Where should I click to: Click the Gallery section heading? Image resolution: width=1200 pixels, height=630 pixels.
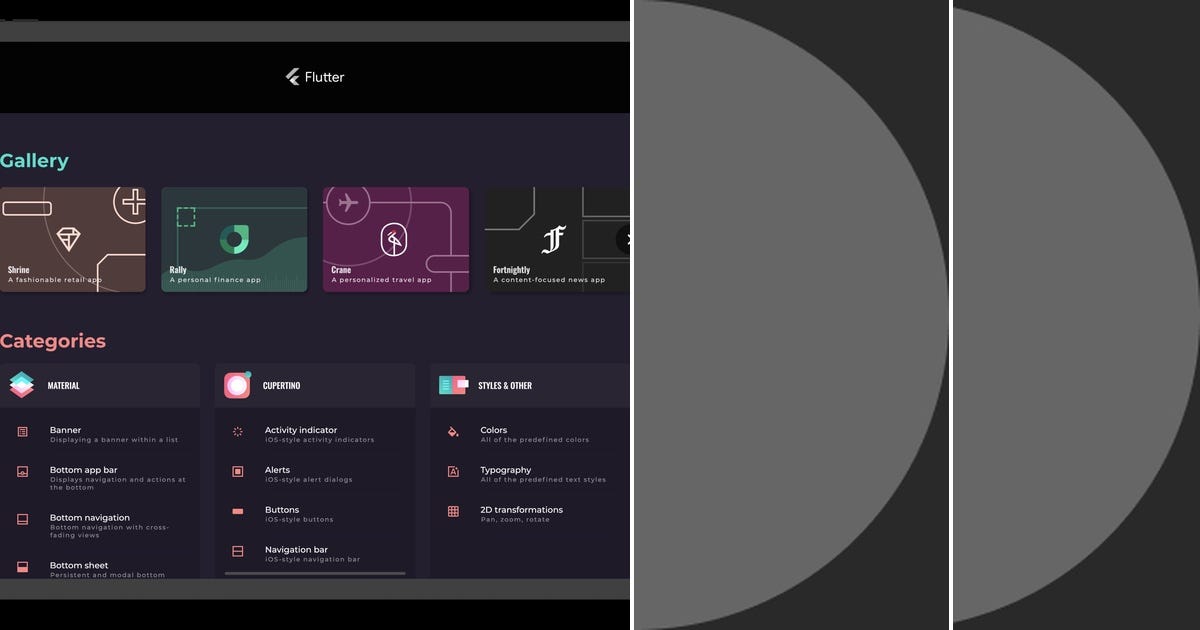34,161
